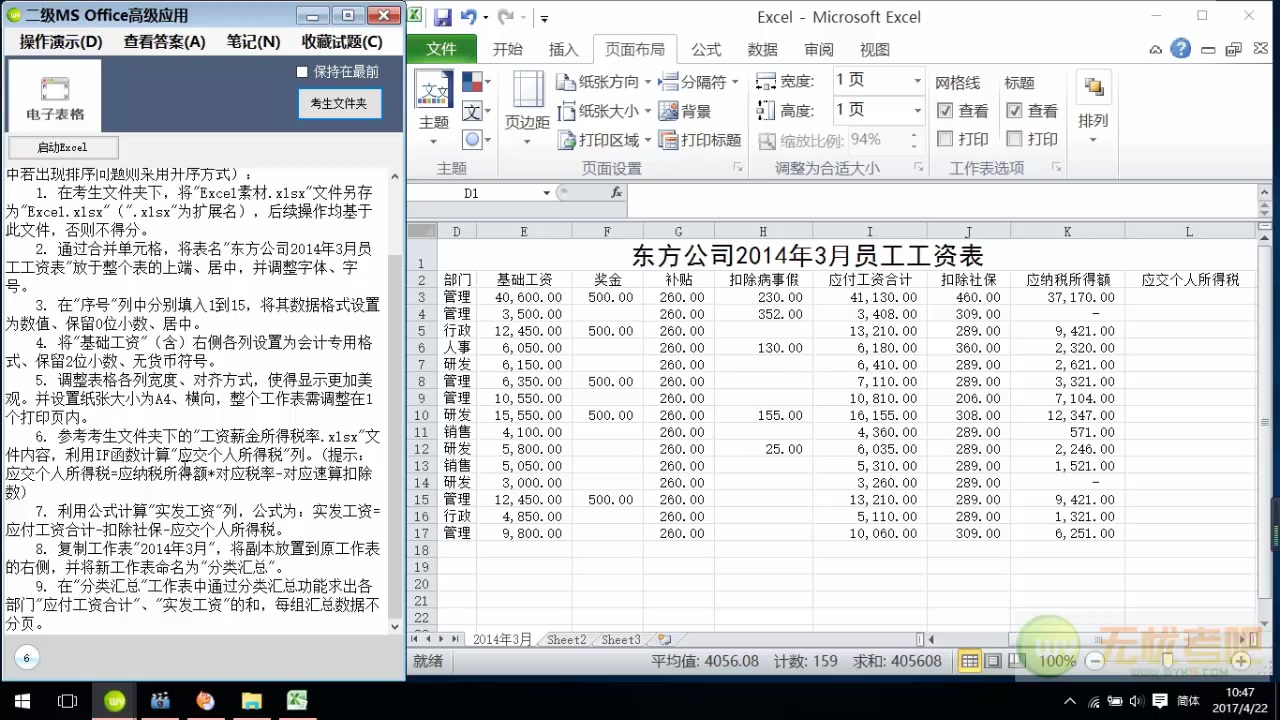The width and height of the screenshot is (1280, 720).
Task: Switch to Page Break Preview in status bar
Action: (x=1017, y=661)
